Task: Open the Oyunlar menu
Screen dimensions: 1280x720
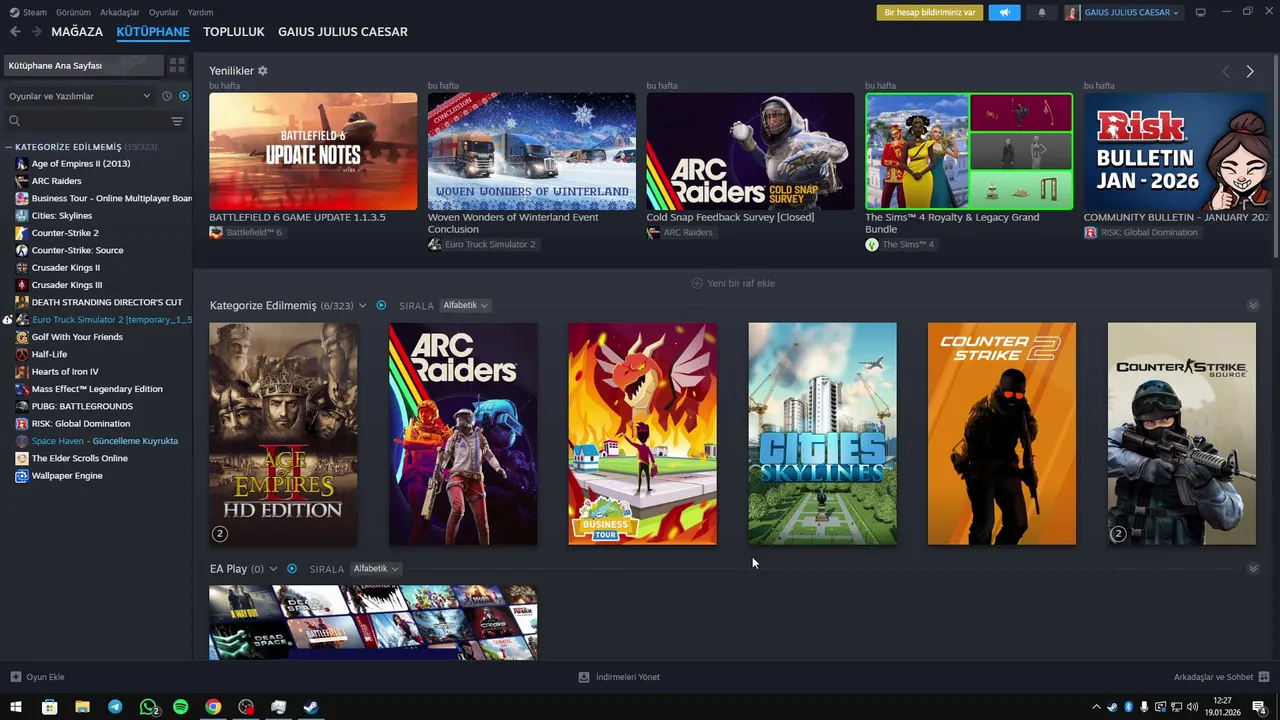Action: coord(164,12)
